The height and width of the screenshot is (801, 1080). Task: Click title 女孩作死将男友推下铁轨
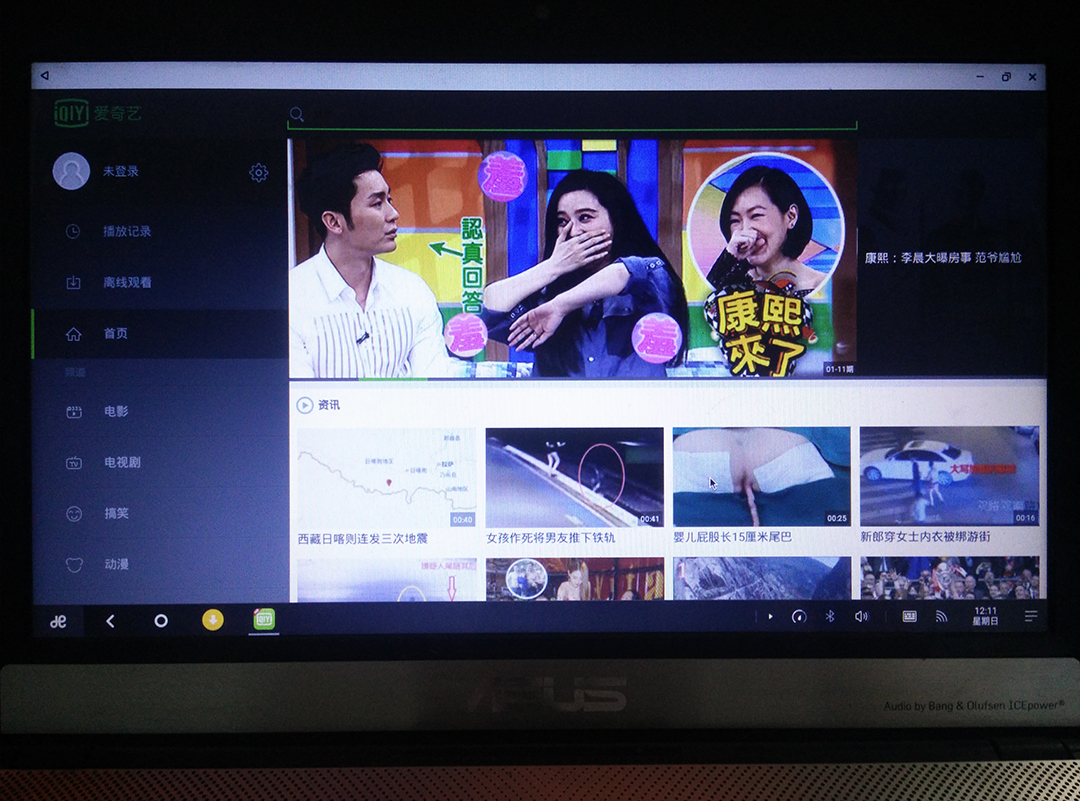coord(550,537)
